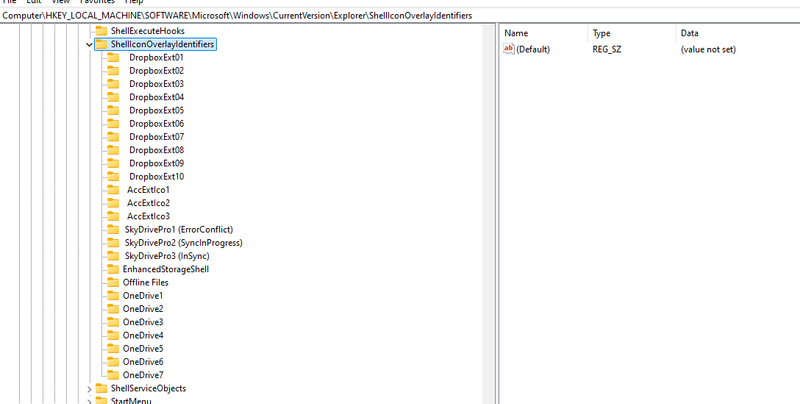
Task: Select the EnhancedStorageShell key name
Action: [166, 269]
